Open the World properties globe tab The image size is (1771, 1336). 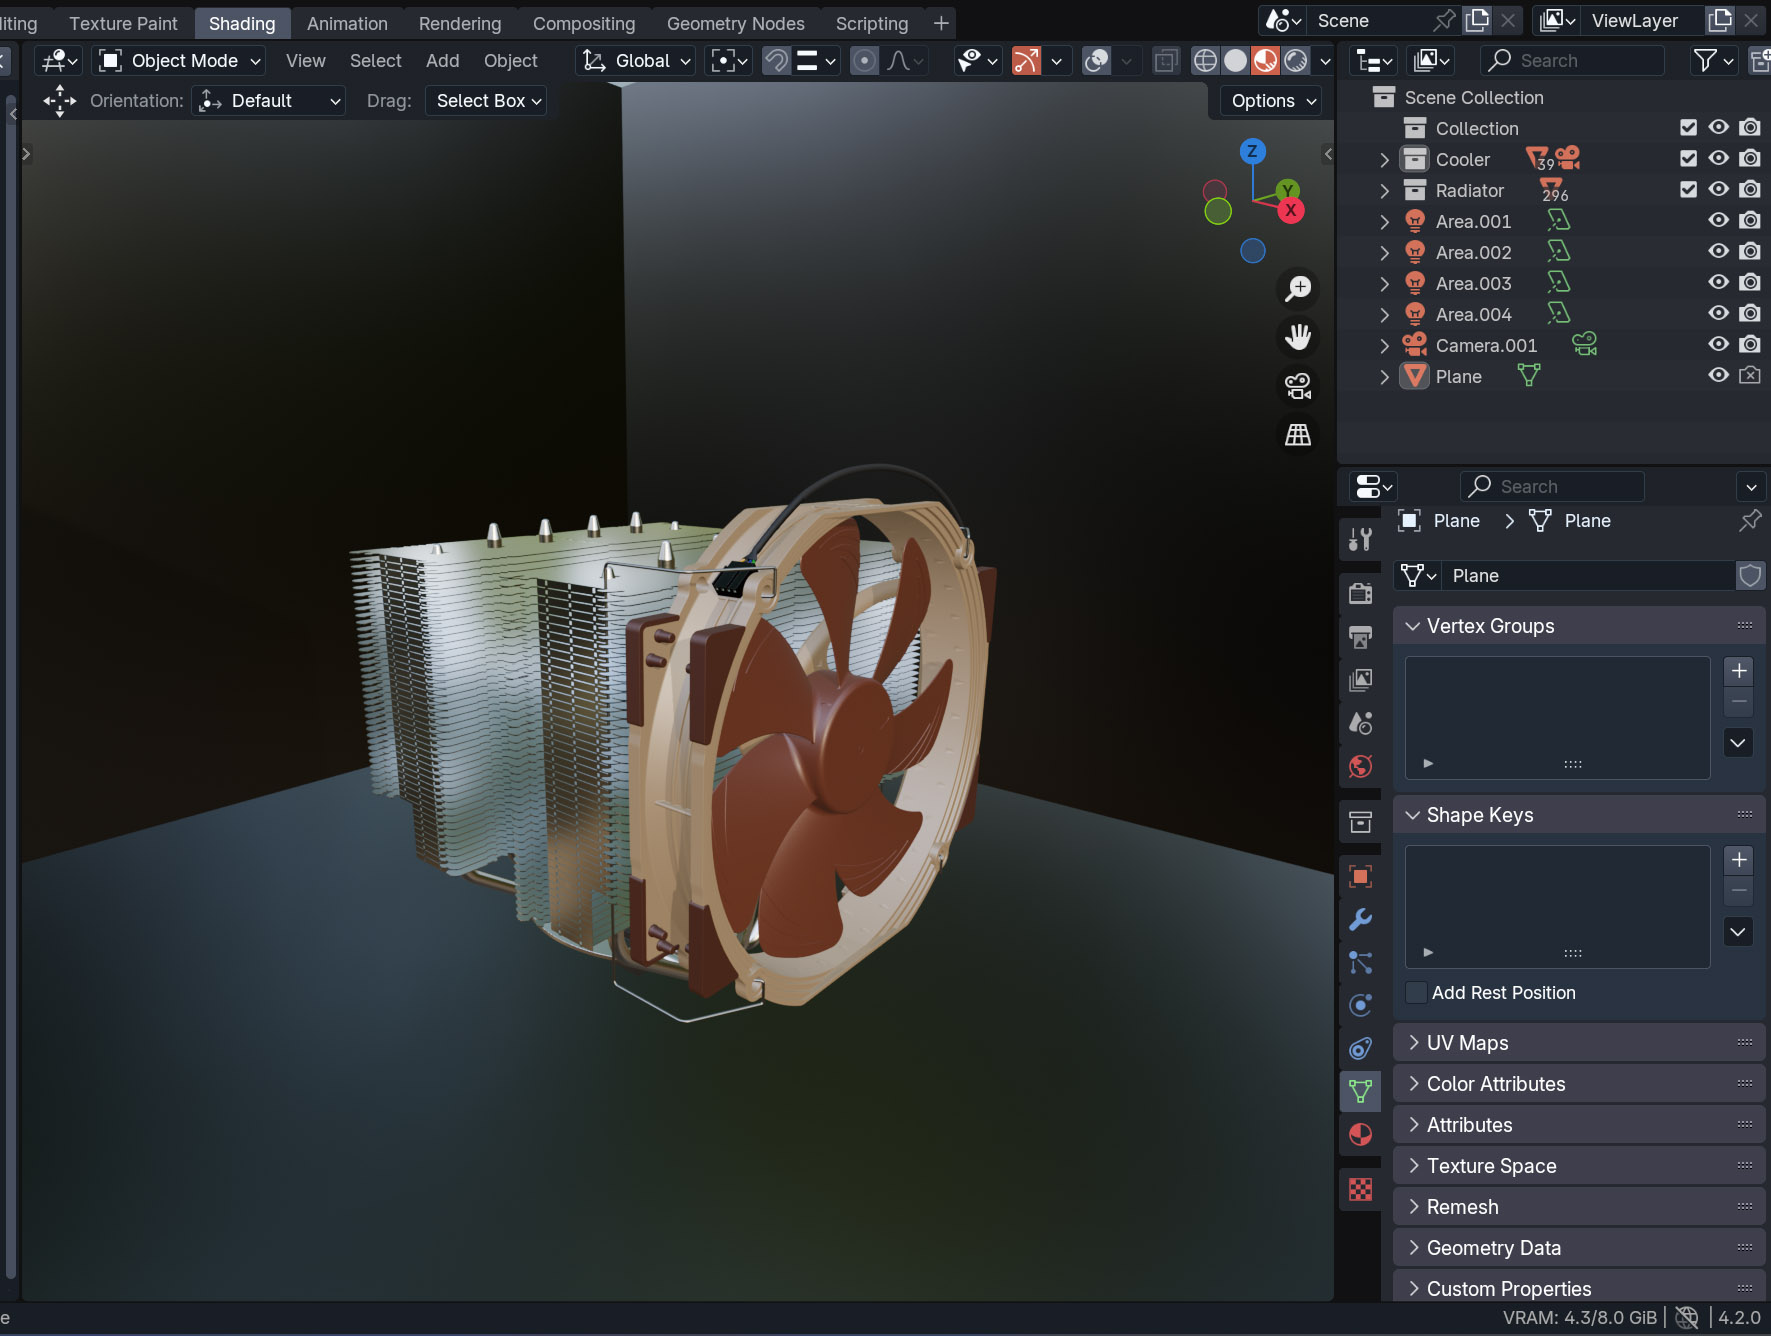pyautogui.click(x=1360, y=767)
